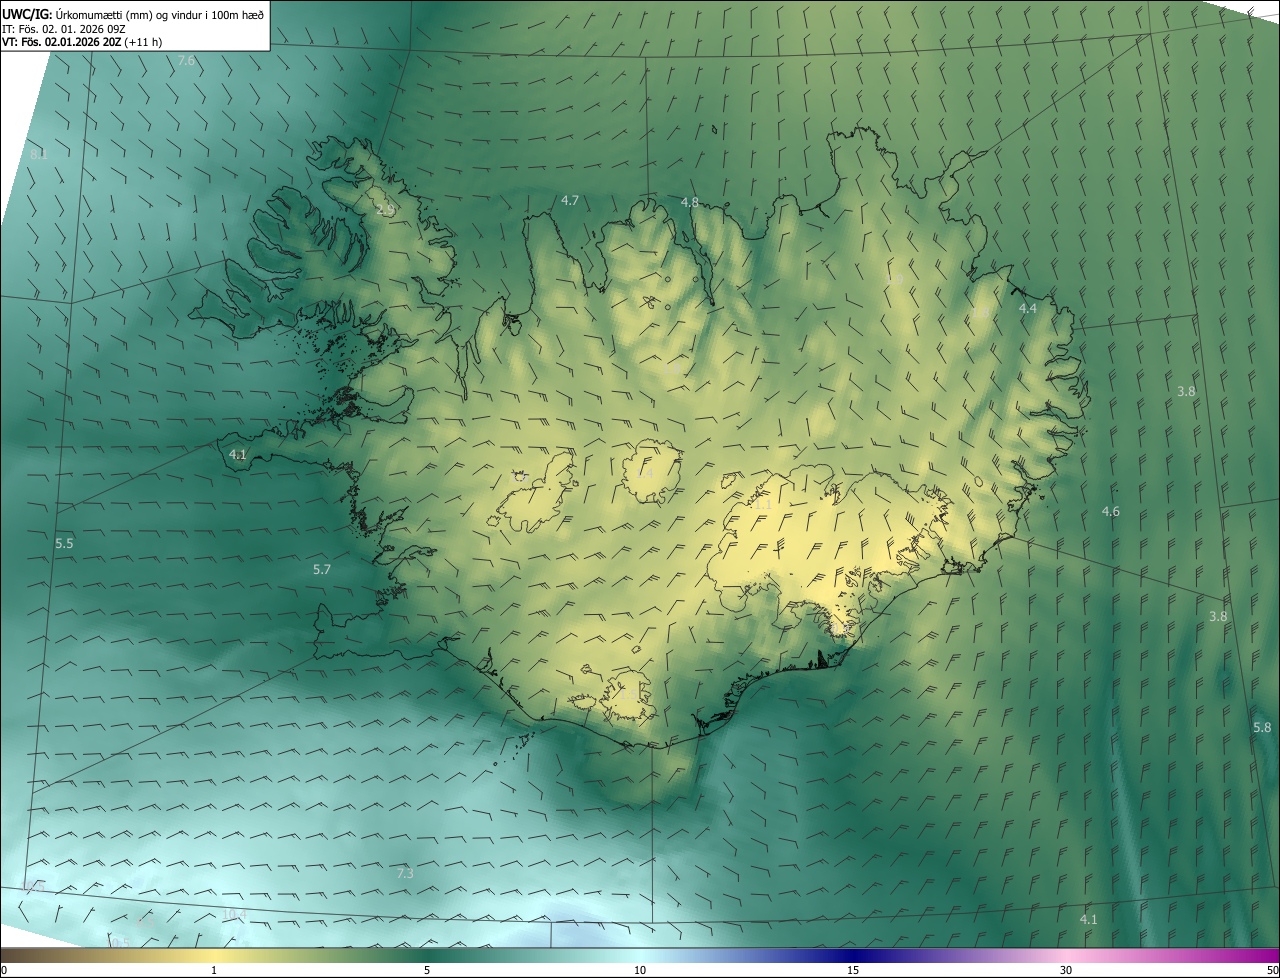This screenshot has height=978, width=1280.
Task: Pick the 5.7 value in Faxaflói bay
Action: [x=322, y=570]
